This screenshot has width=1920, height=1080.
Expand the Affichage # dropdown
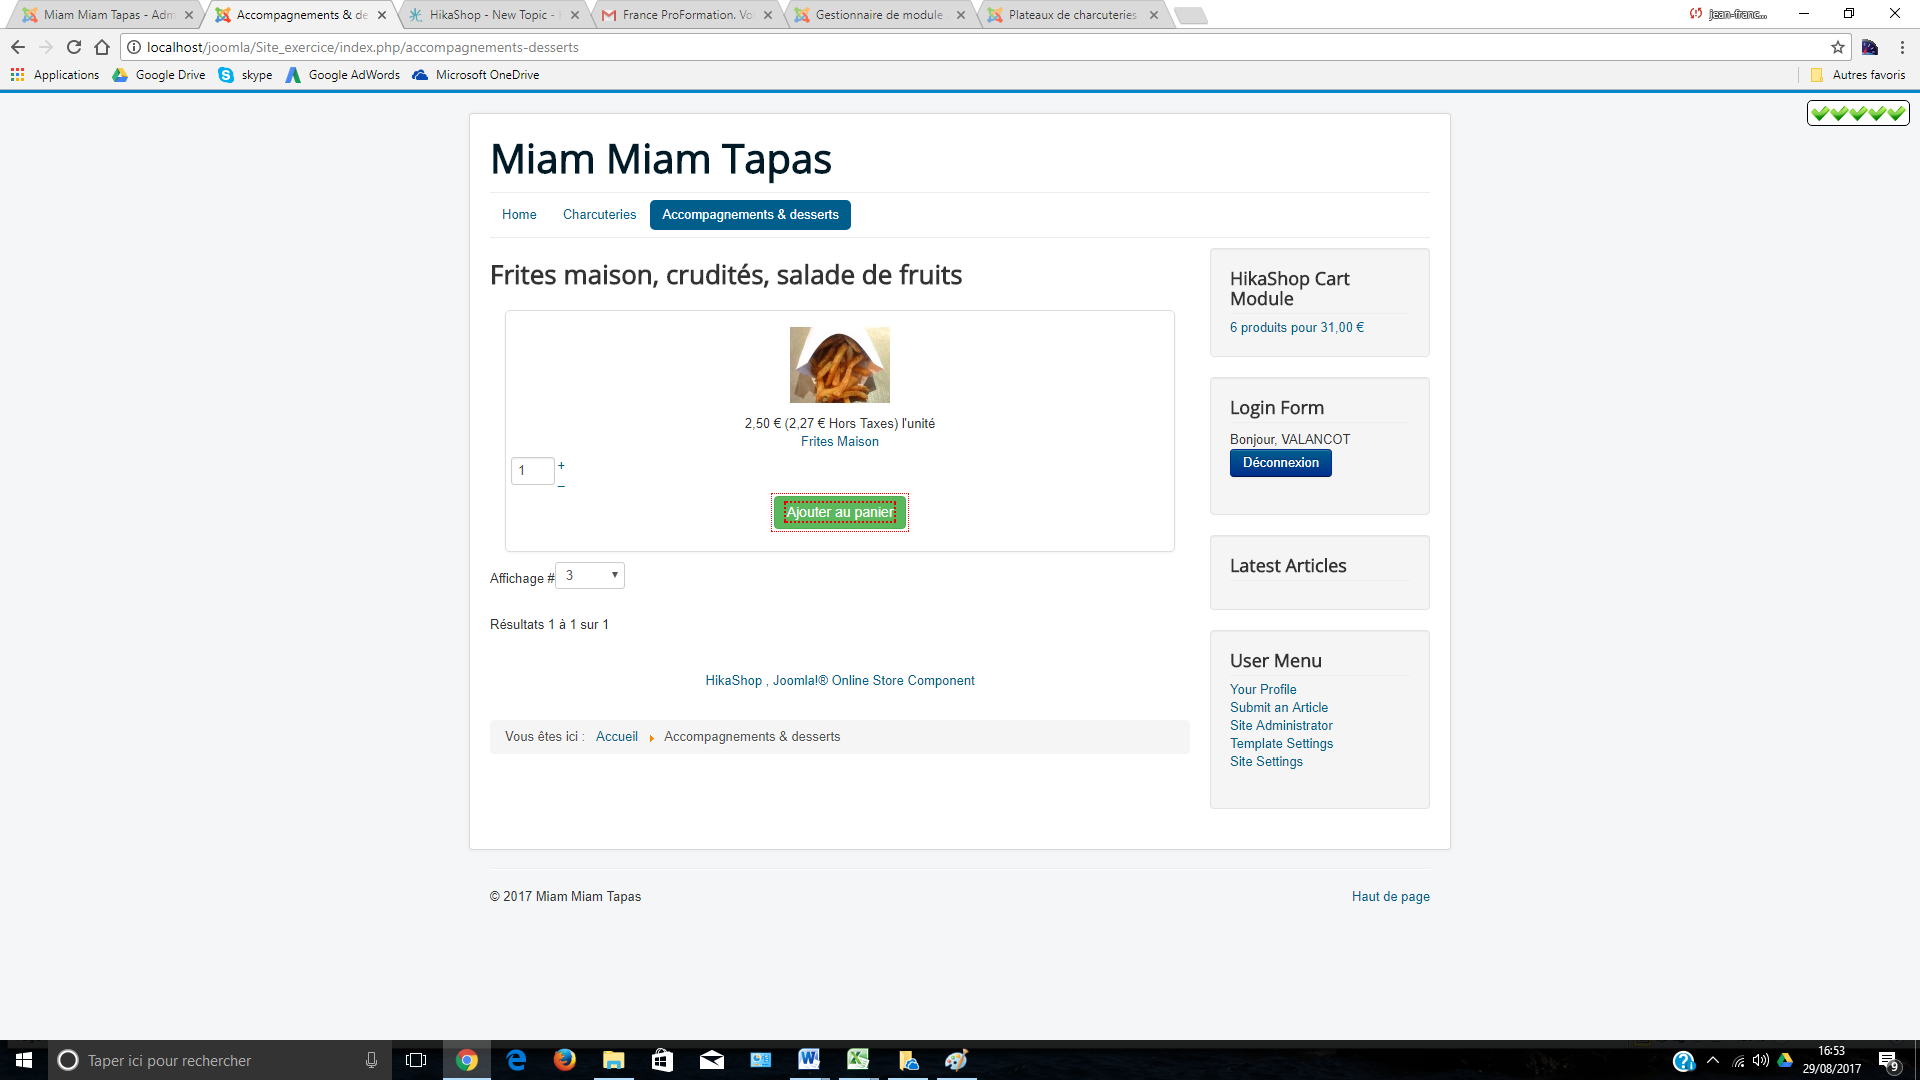(x=590, y=576)
